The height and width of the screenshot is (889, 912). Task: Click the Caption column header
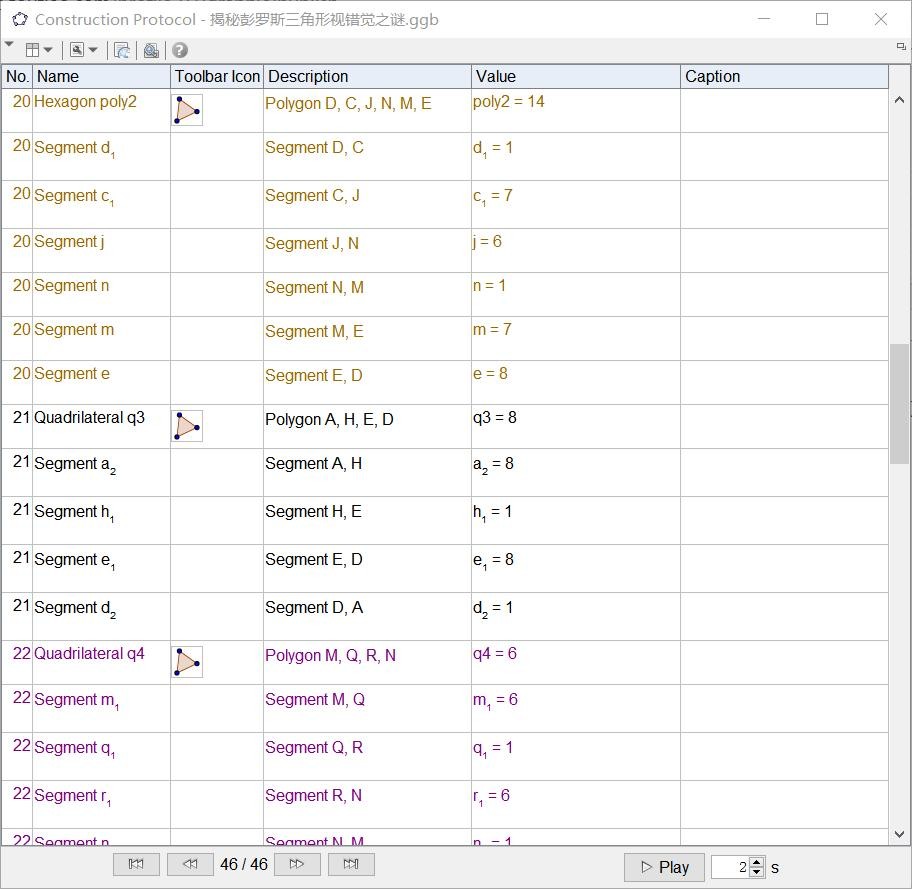point(783,76)
